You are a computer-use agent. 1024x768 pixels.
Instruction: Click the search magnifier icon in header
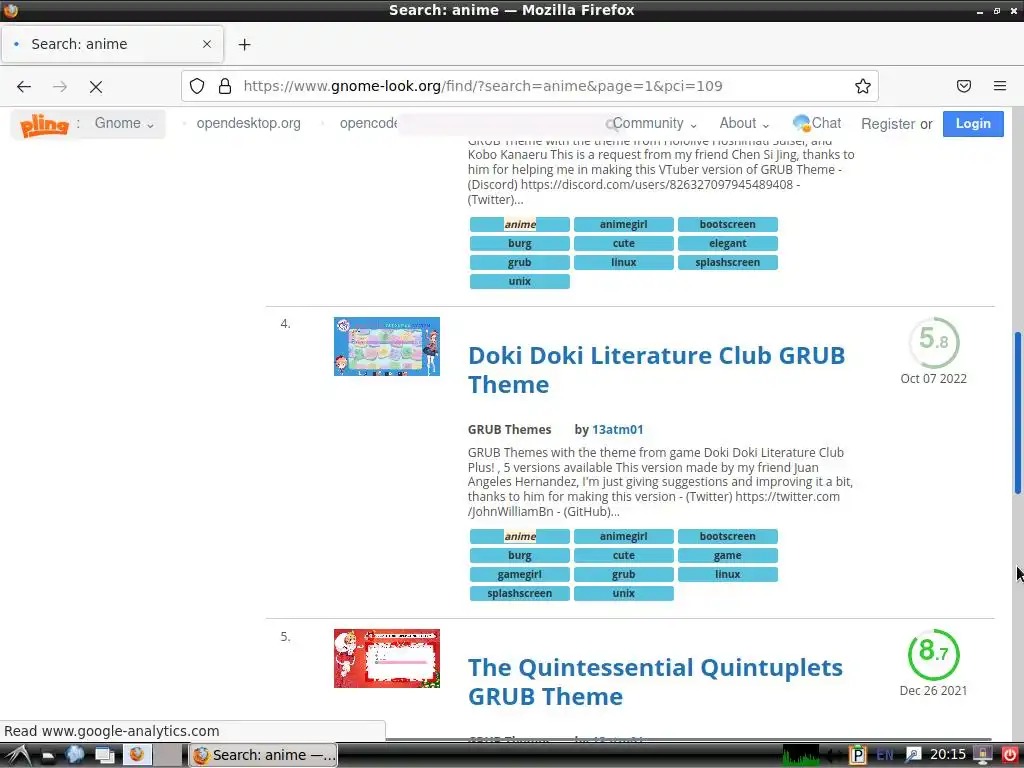pyautogui.click(x=611, y=124)
